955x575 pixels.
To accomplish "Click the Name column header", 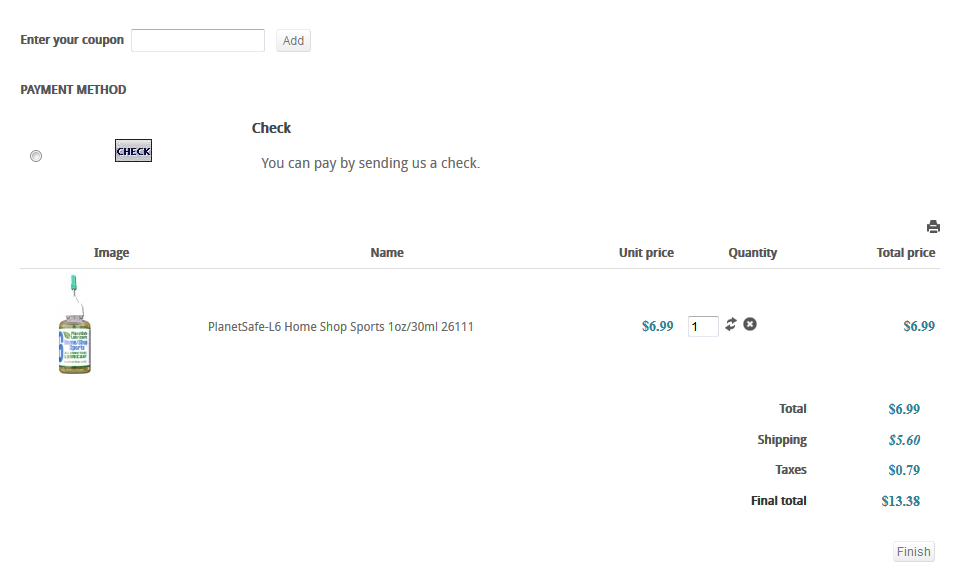I will click(387, 252).
